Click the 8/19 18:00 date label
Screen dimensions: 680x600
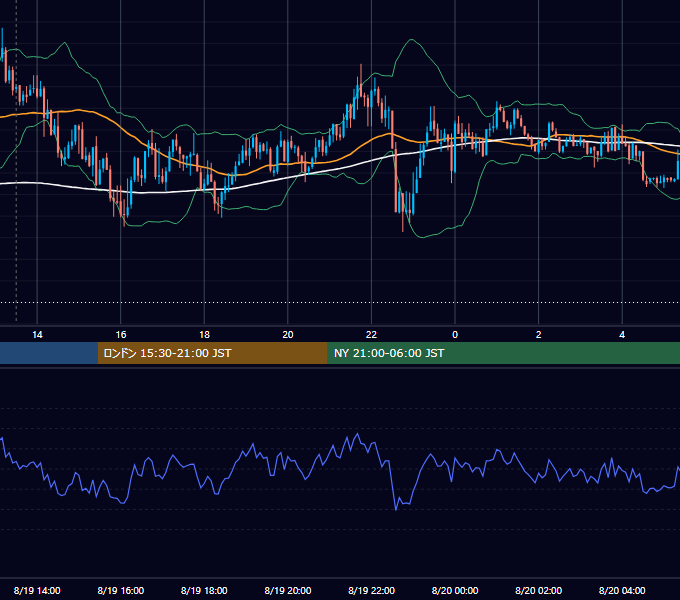(204, 590)
